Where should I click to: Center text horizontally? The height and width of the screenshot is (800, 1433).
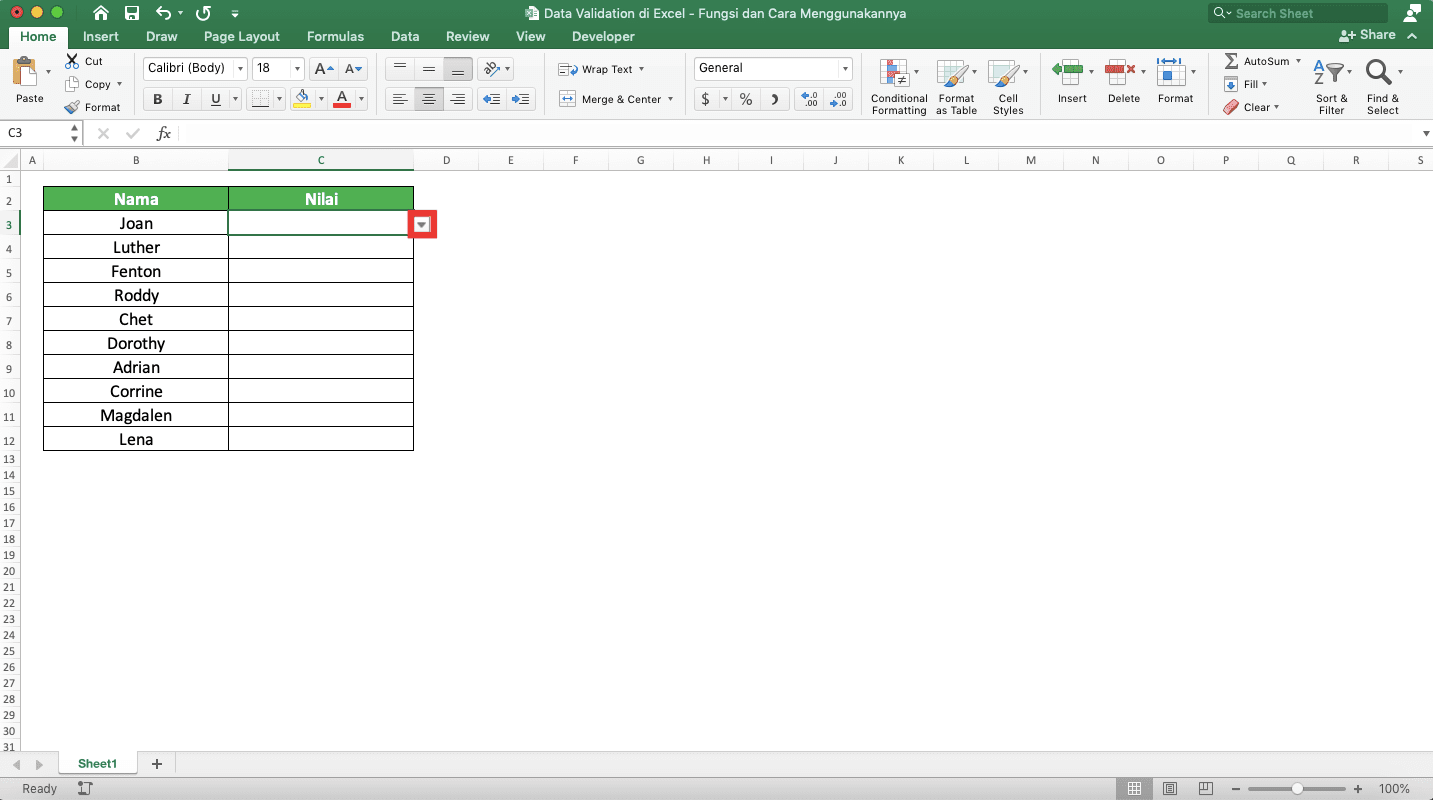tap(429, 99)
